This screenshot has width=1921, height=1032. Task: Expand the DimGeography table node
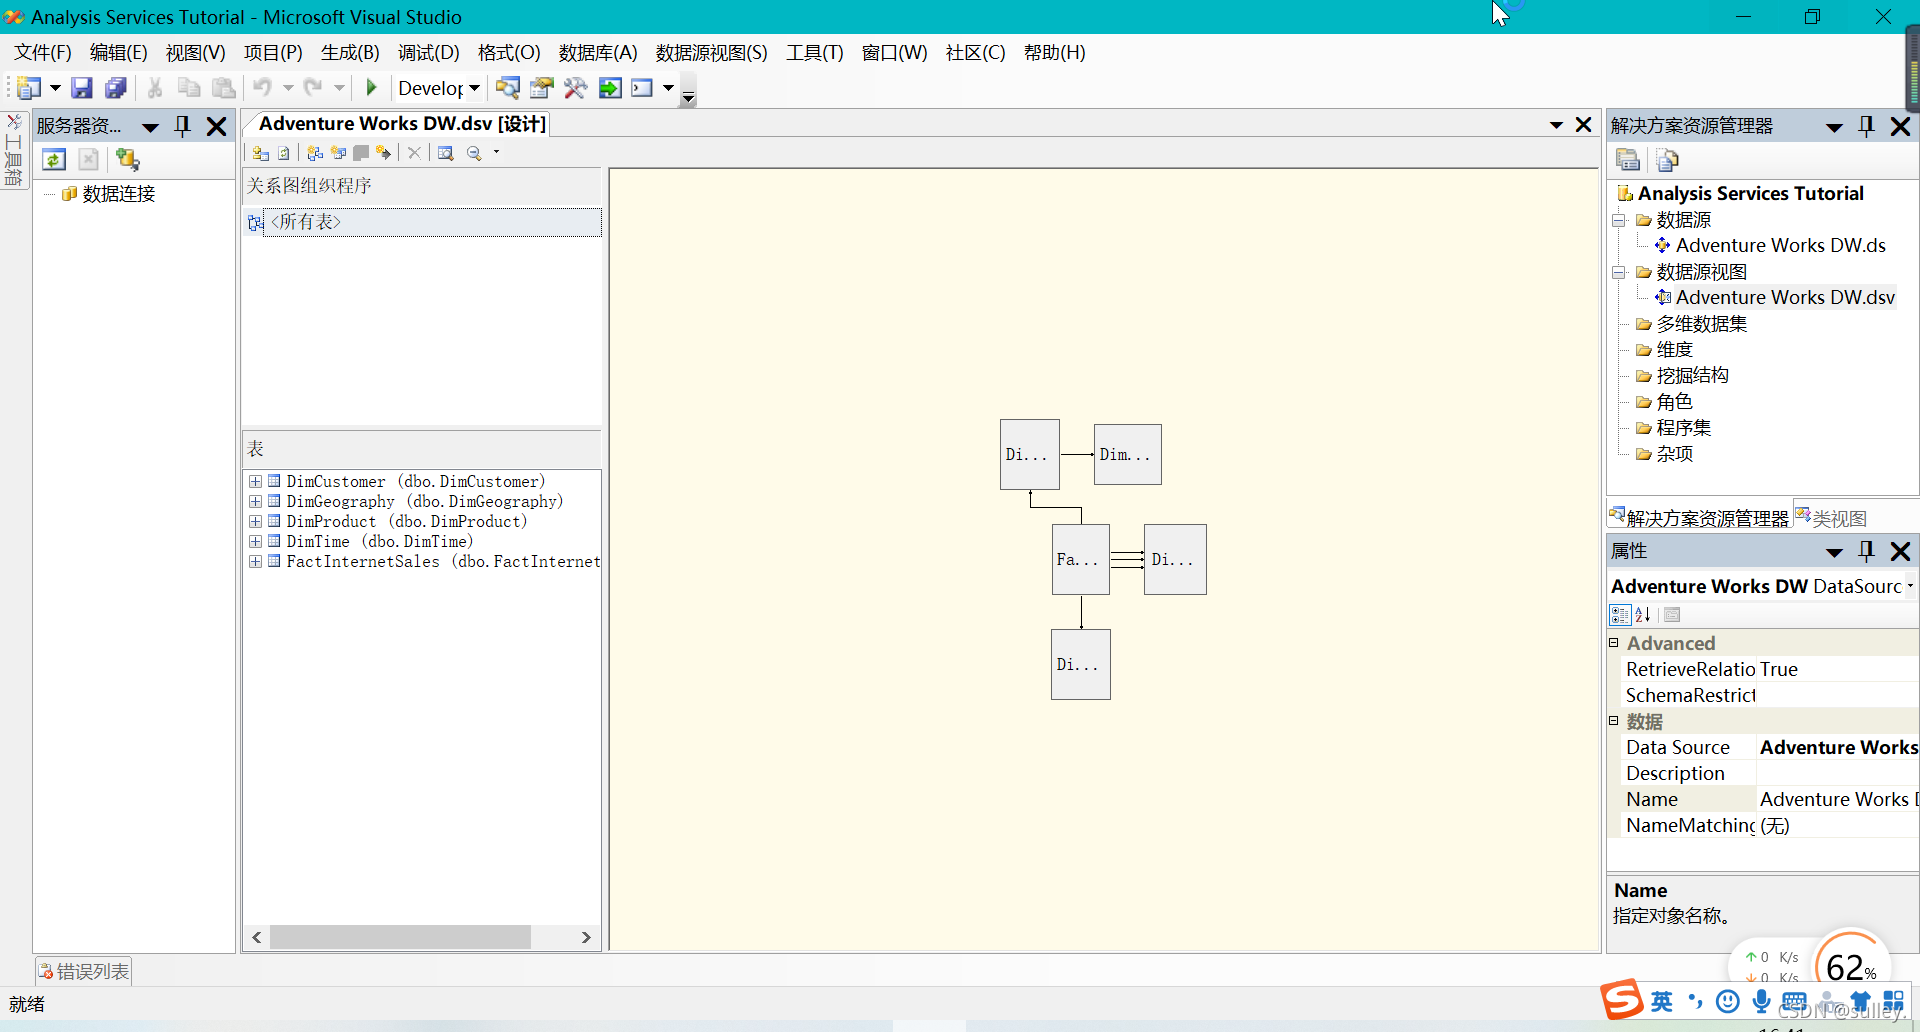coord(255,502)
